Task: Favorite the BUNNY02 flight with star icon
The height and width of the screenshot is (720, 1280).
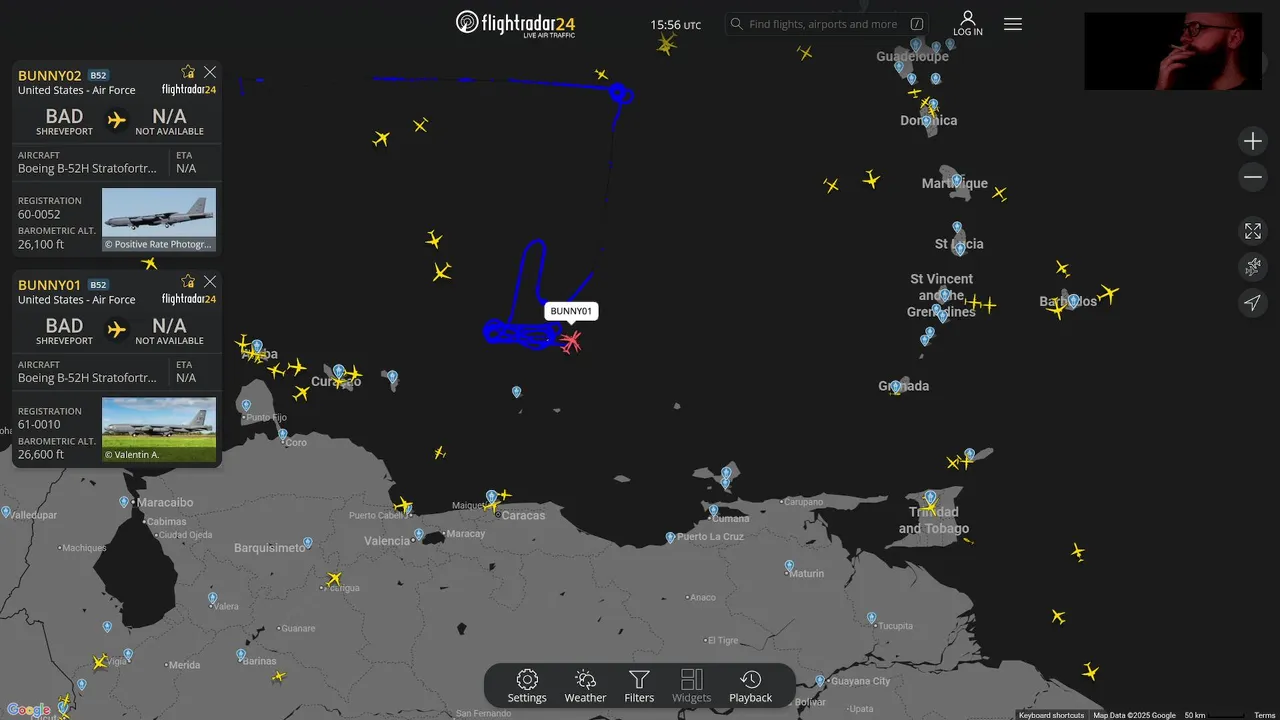Action: point(188,72)
